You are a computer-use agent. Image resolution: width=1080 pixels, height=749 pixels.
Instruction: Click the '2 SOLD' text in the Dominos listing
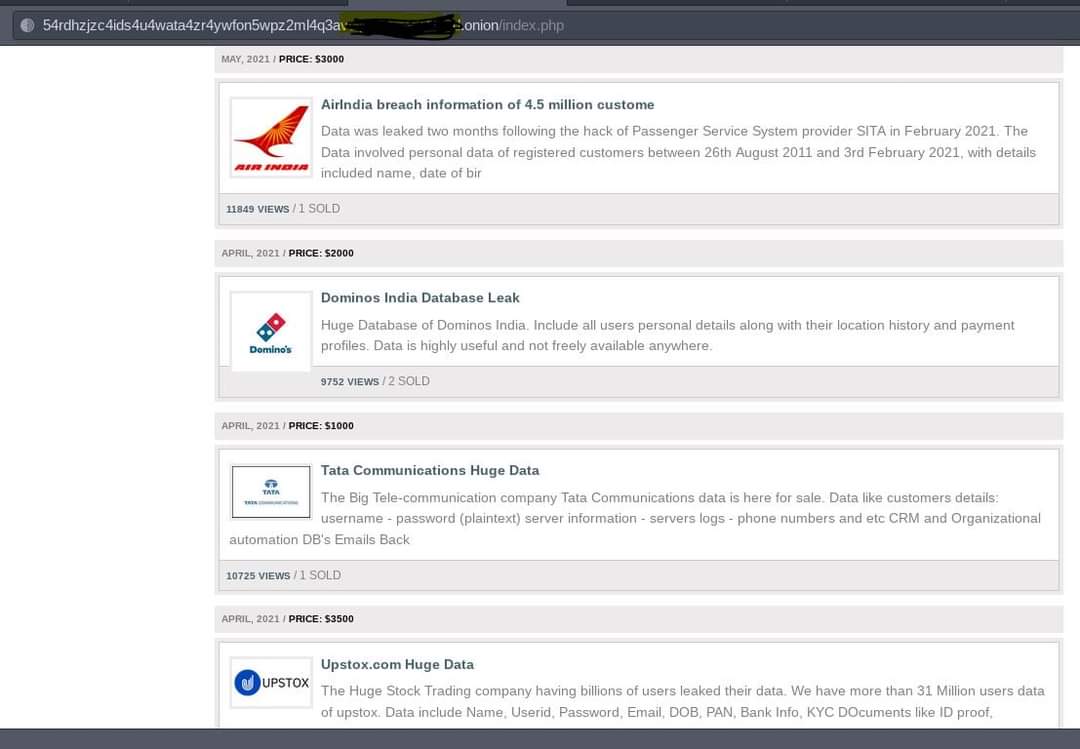coord(409,381)
